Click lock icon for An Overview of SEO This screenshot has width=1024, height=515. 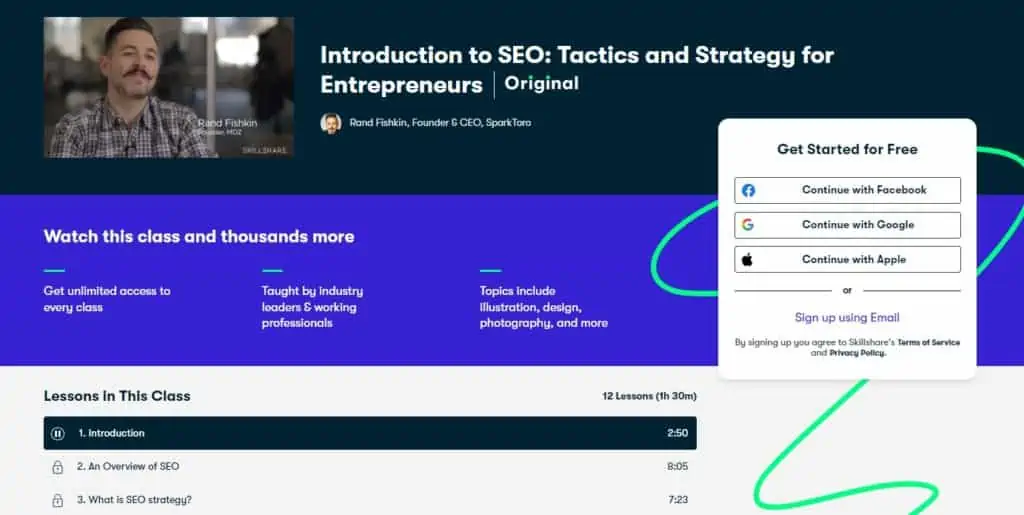point(57,467)
